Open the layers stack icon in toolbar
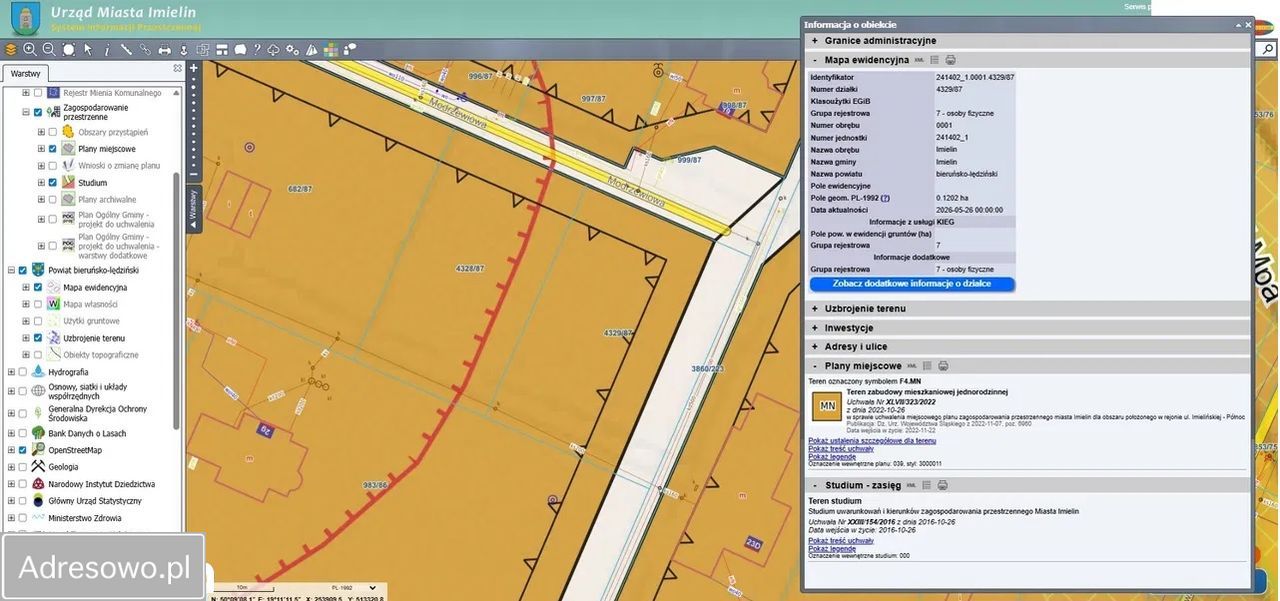Image resolution: width=1280 pixels, height=601 pixels. [x=11, y=49]
